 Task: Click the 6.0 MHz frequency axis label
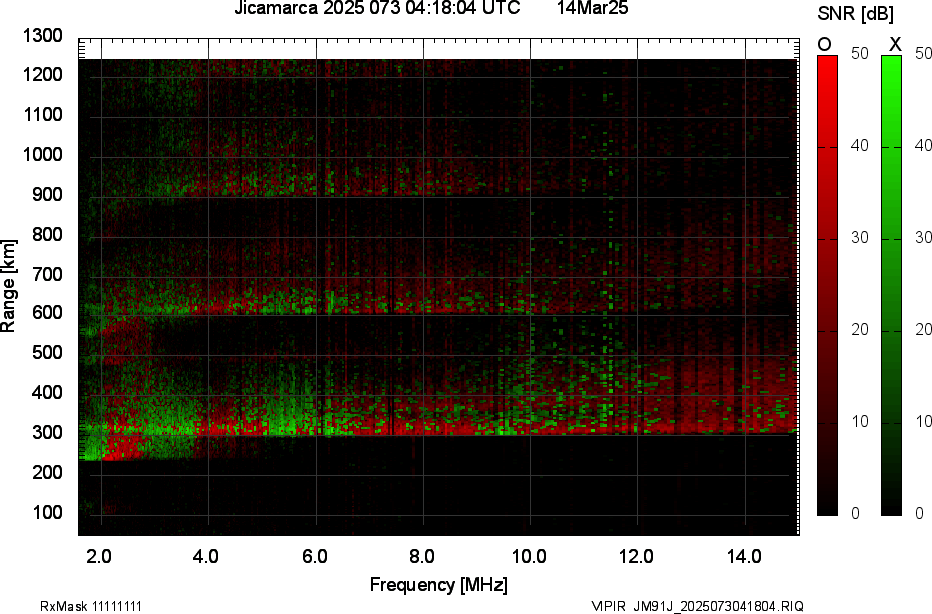[314, 556]
